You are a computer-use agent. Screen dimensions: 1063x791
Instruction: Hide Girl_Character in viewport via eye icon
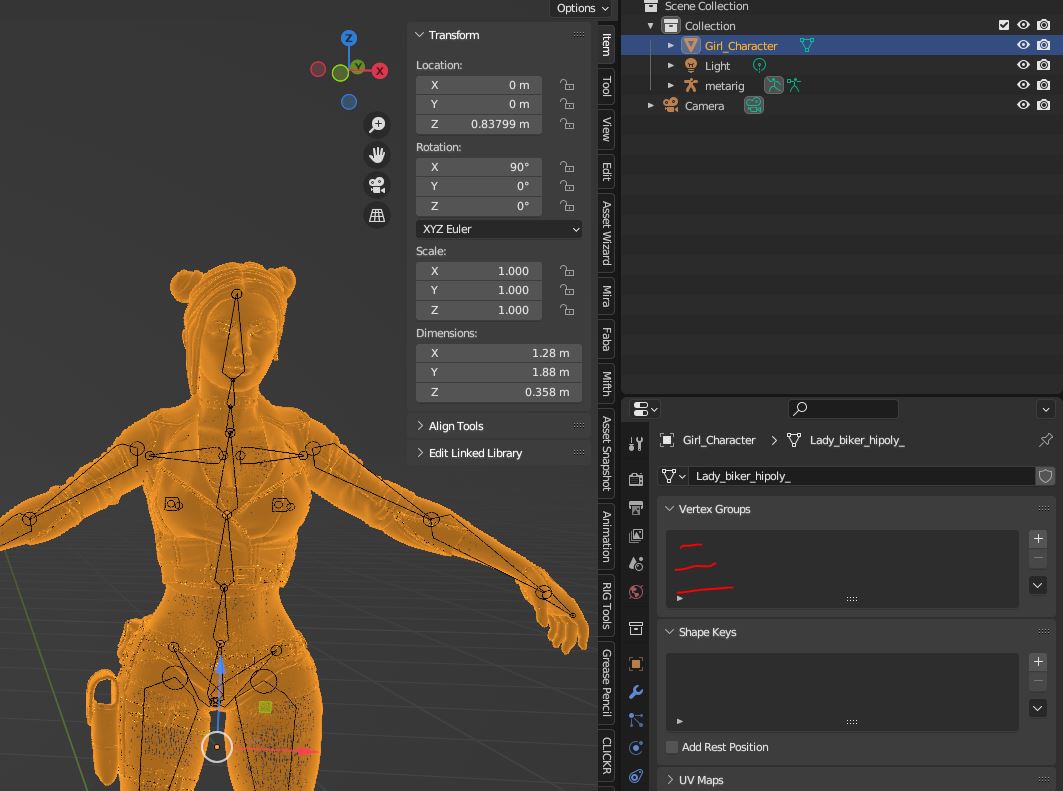1023,45
